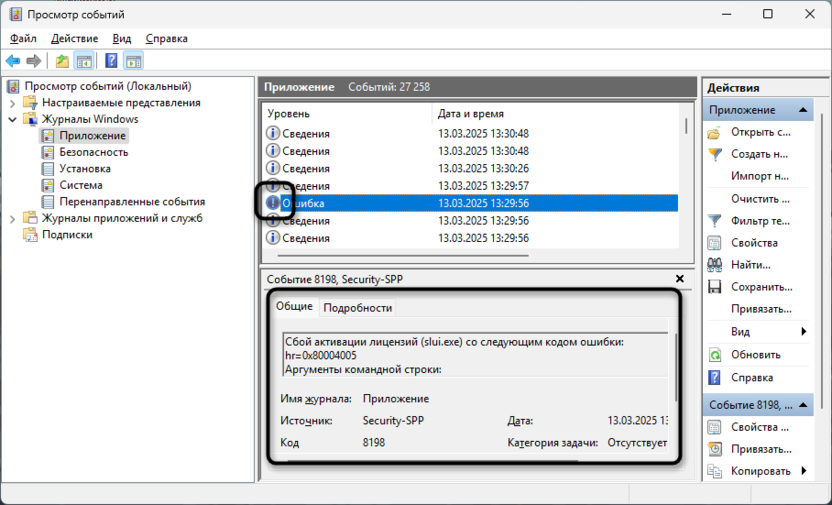Select the Ошибка event at 13:29:56
The image size is (832, 505).
470,203
